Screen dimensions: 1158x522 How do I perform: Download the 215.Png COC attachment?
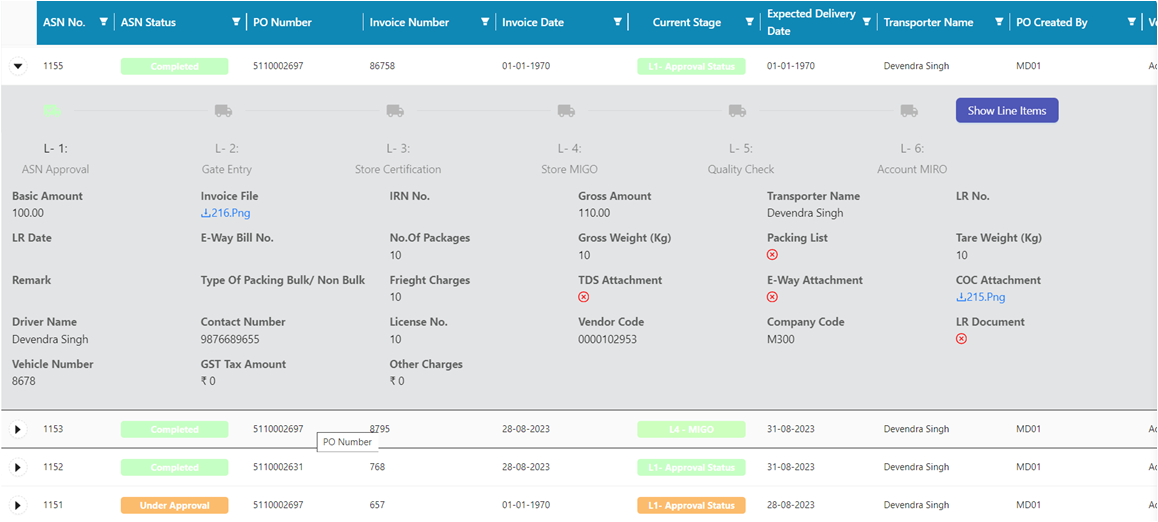point(981,298)
